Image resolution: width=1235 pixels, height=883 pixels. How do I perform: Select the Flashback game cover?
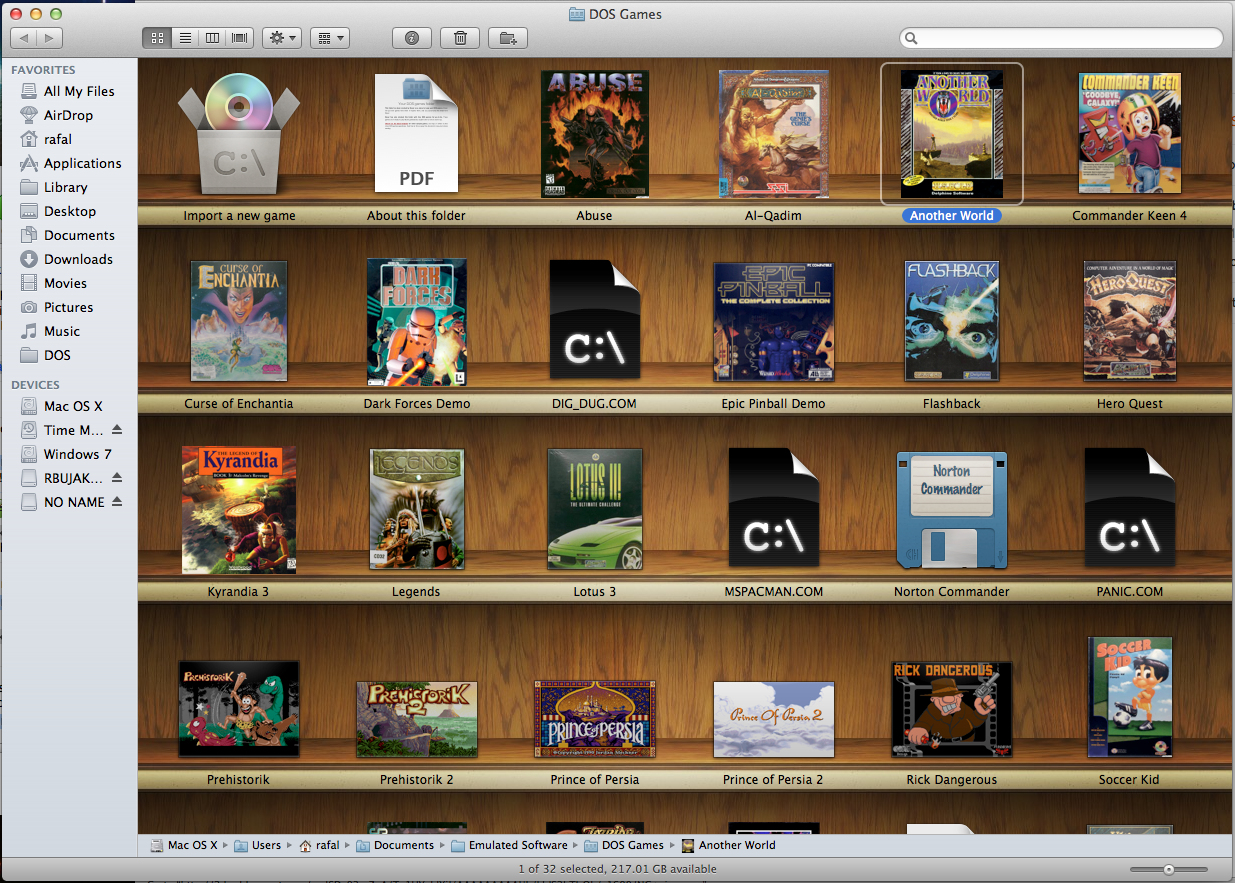(952, 321)
